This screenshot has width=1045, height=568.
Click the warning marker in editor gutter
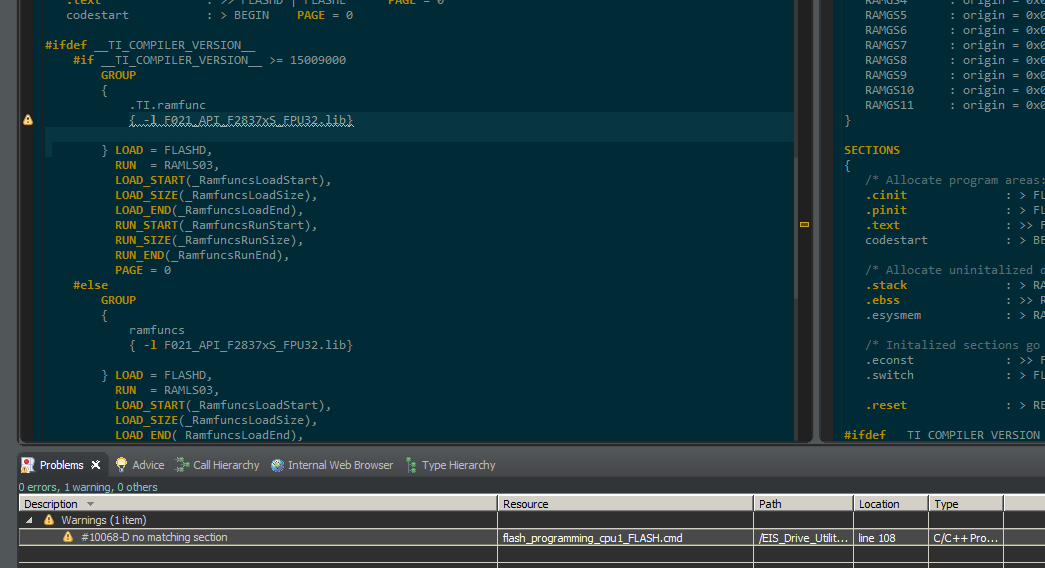[28, 120]
